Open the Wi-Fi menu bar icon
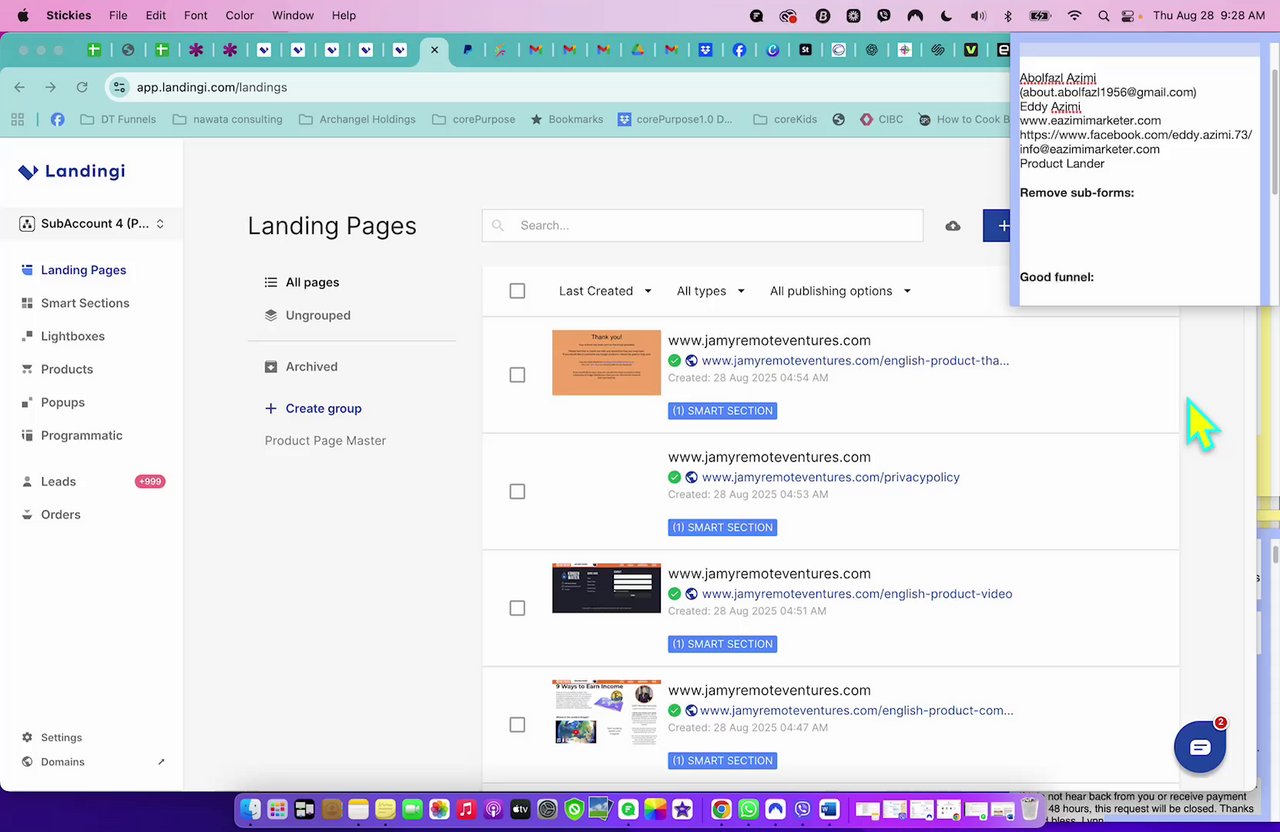The width and height of the screenshot is (1280, 832). pos(1074,16)
